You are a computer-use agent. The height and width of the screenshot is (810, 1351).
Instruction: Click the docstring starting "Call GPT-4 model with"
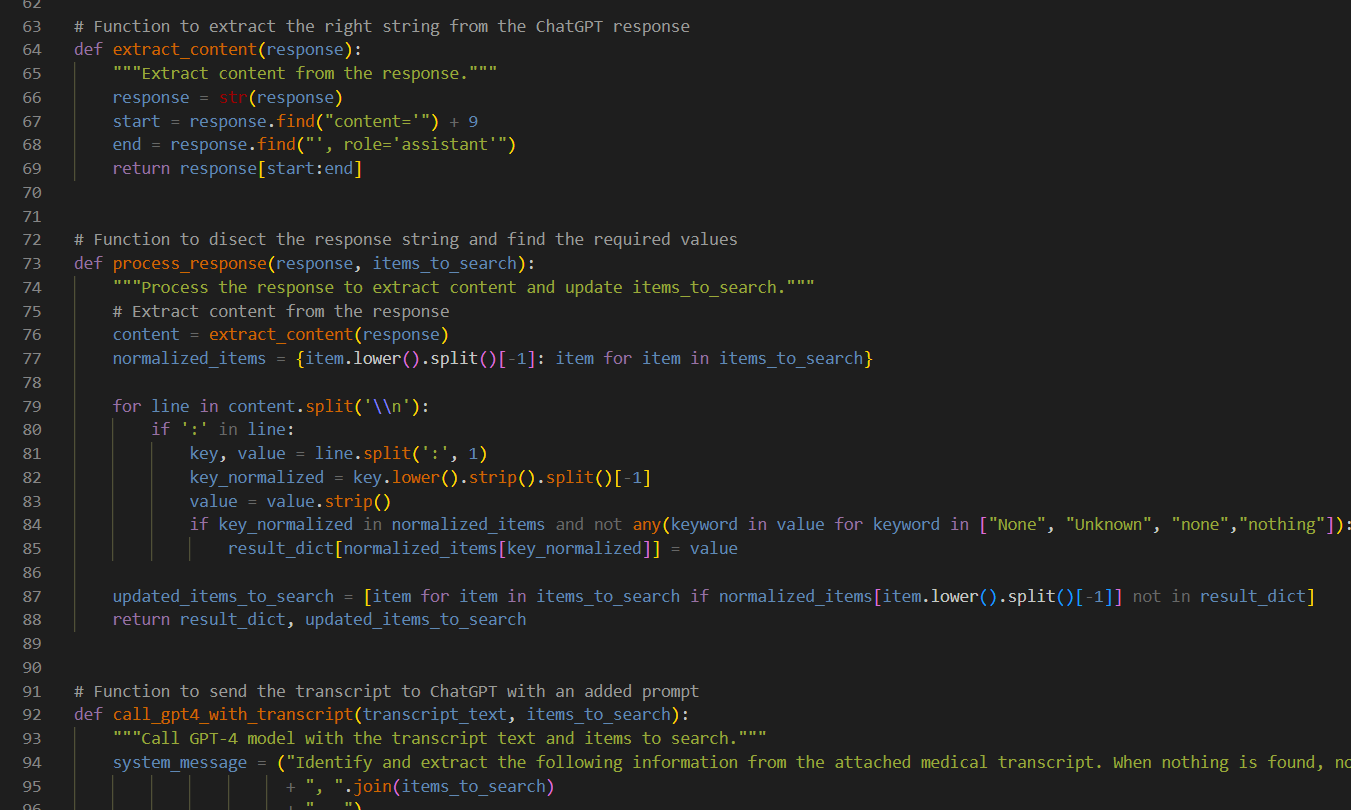click(x=439, y=739)
